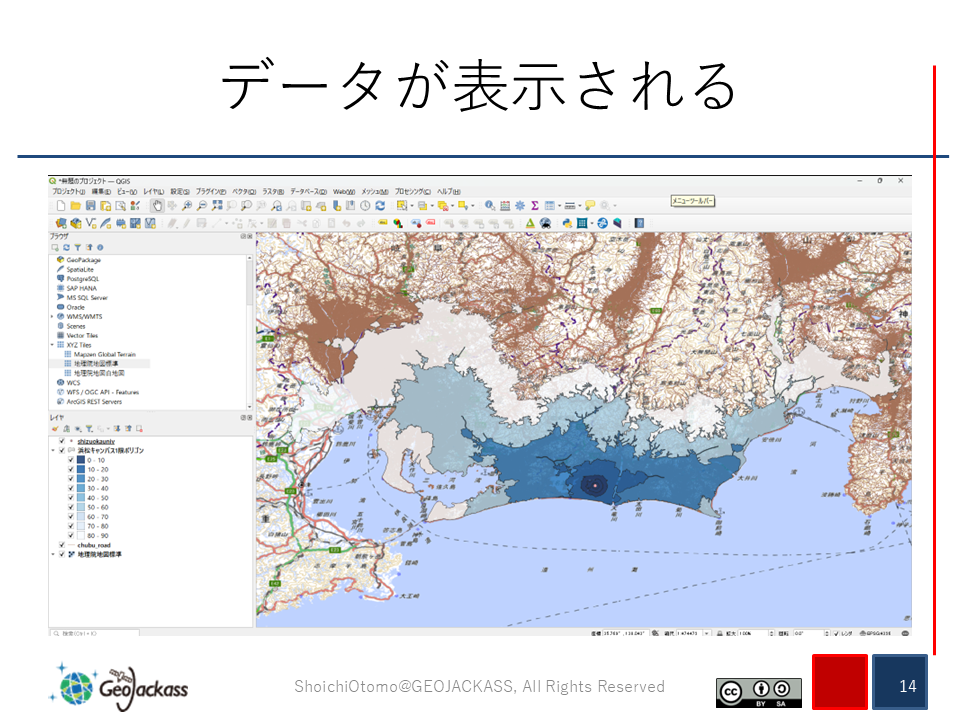Click the refresh icon in browser panel
Viewport: 960px width, 720px height.
pyautogui.click(x=66, y=247)
